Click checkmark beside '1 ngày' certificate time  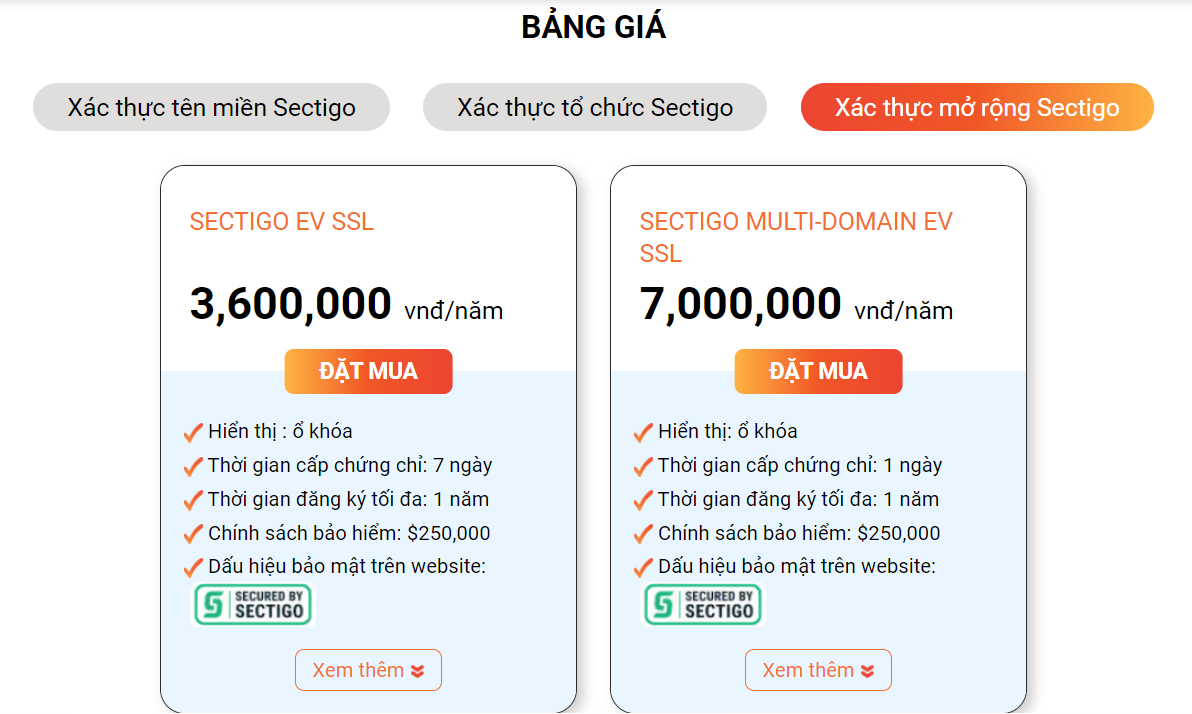(643, 465)
